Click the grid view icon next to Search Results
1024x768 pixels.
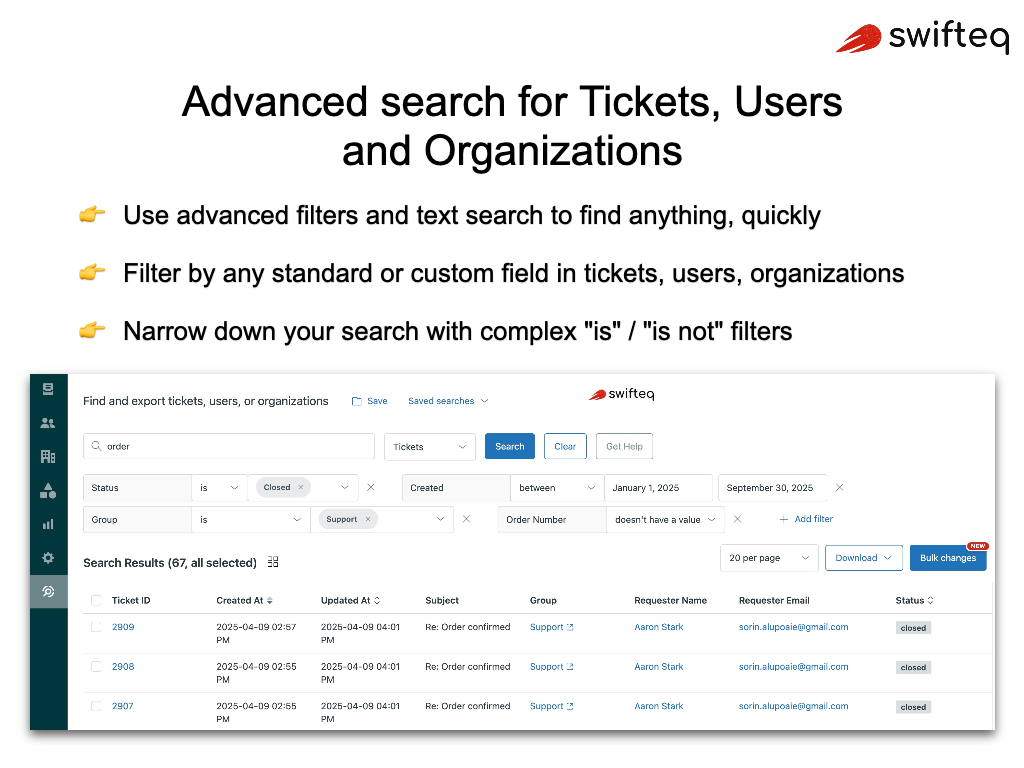(x=273, y=562)
